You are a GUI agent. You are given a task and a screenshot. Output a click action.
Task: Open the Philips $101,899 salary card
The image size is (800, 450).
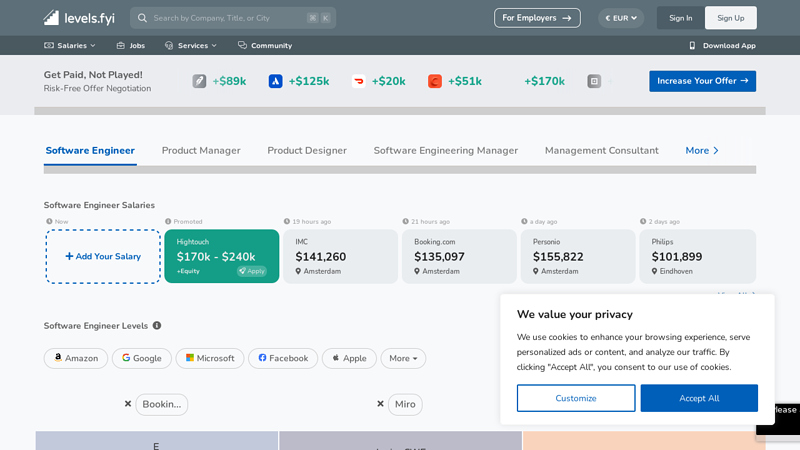[697, 256]
